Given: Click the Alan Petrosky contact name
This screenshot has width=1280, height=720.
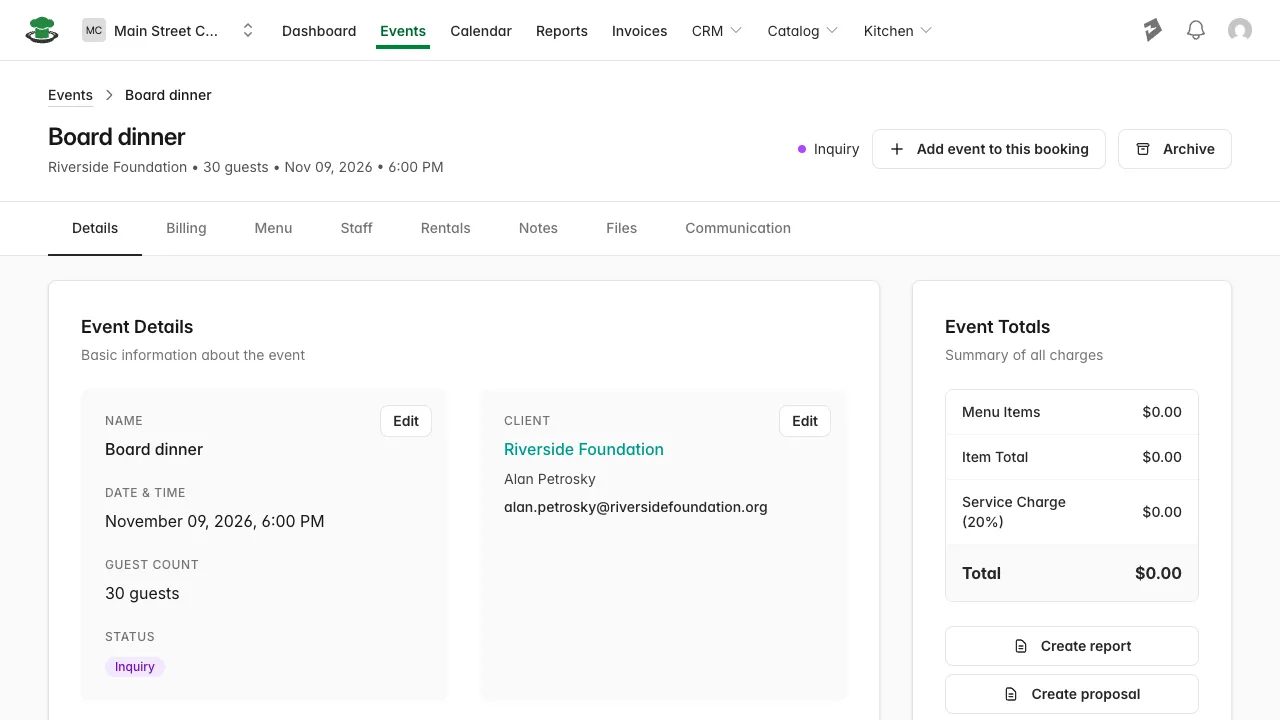Looking at the screenshot, I should [x=550, y=479].
